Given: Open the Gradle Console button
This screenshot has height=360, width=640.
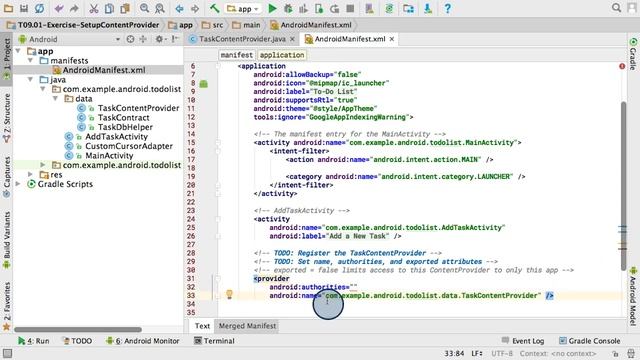Looking at the screenshot, I should (x=589, y=341).
